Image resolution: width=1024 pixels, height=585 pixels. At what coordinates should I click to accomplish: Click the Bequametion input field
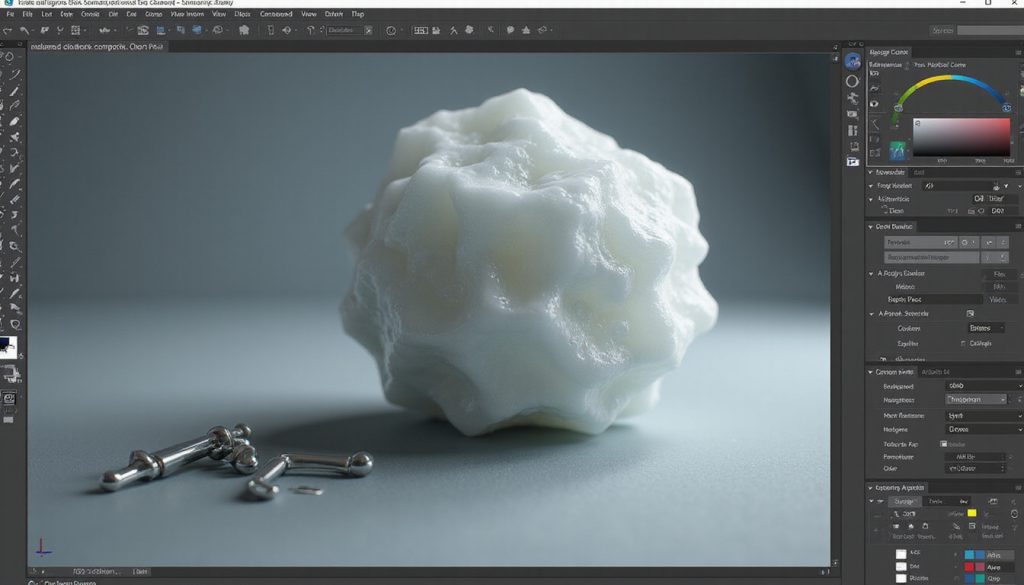[x=931, y=258]
